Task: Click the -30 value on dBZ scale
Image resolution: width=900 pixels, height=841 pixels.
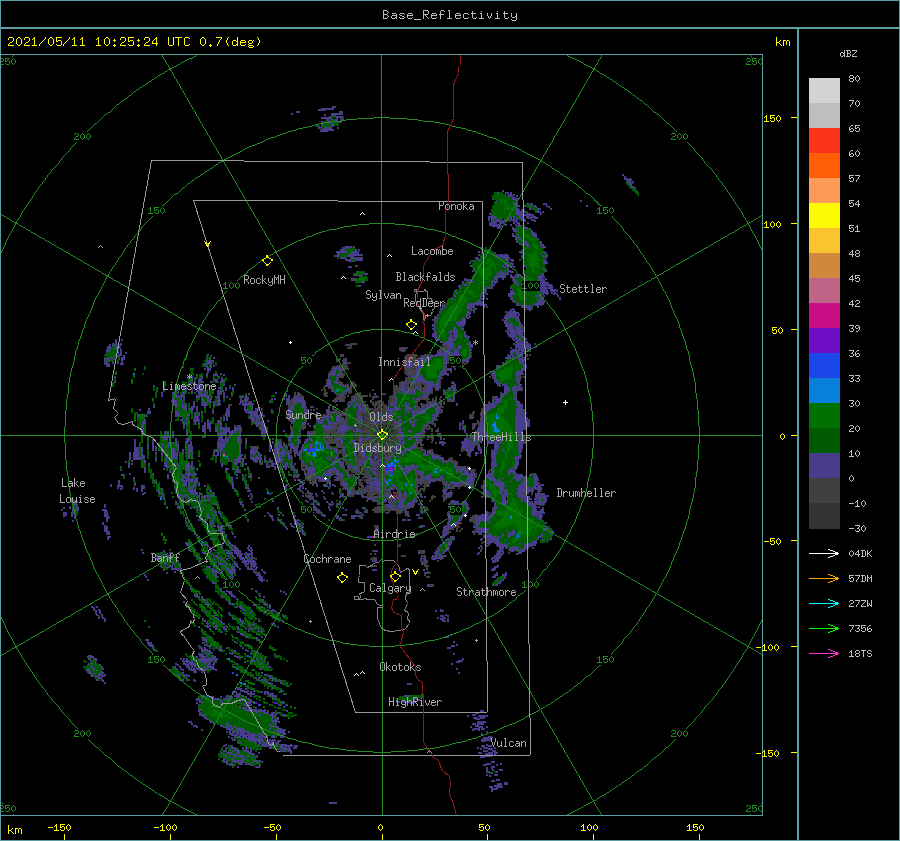Action: point(857,529)
